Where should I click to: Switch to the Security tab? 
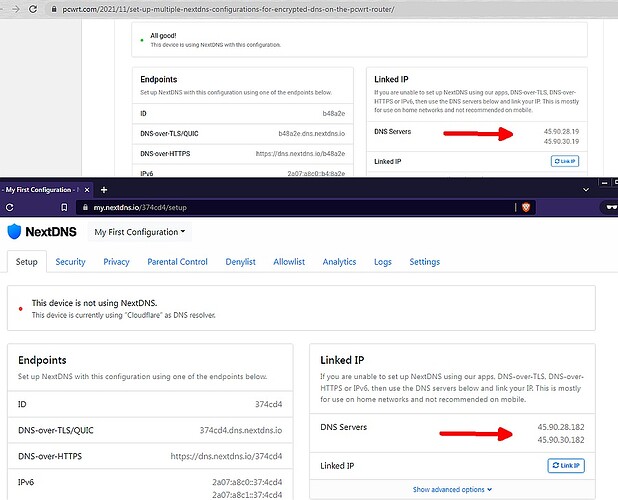pos(70,262)
